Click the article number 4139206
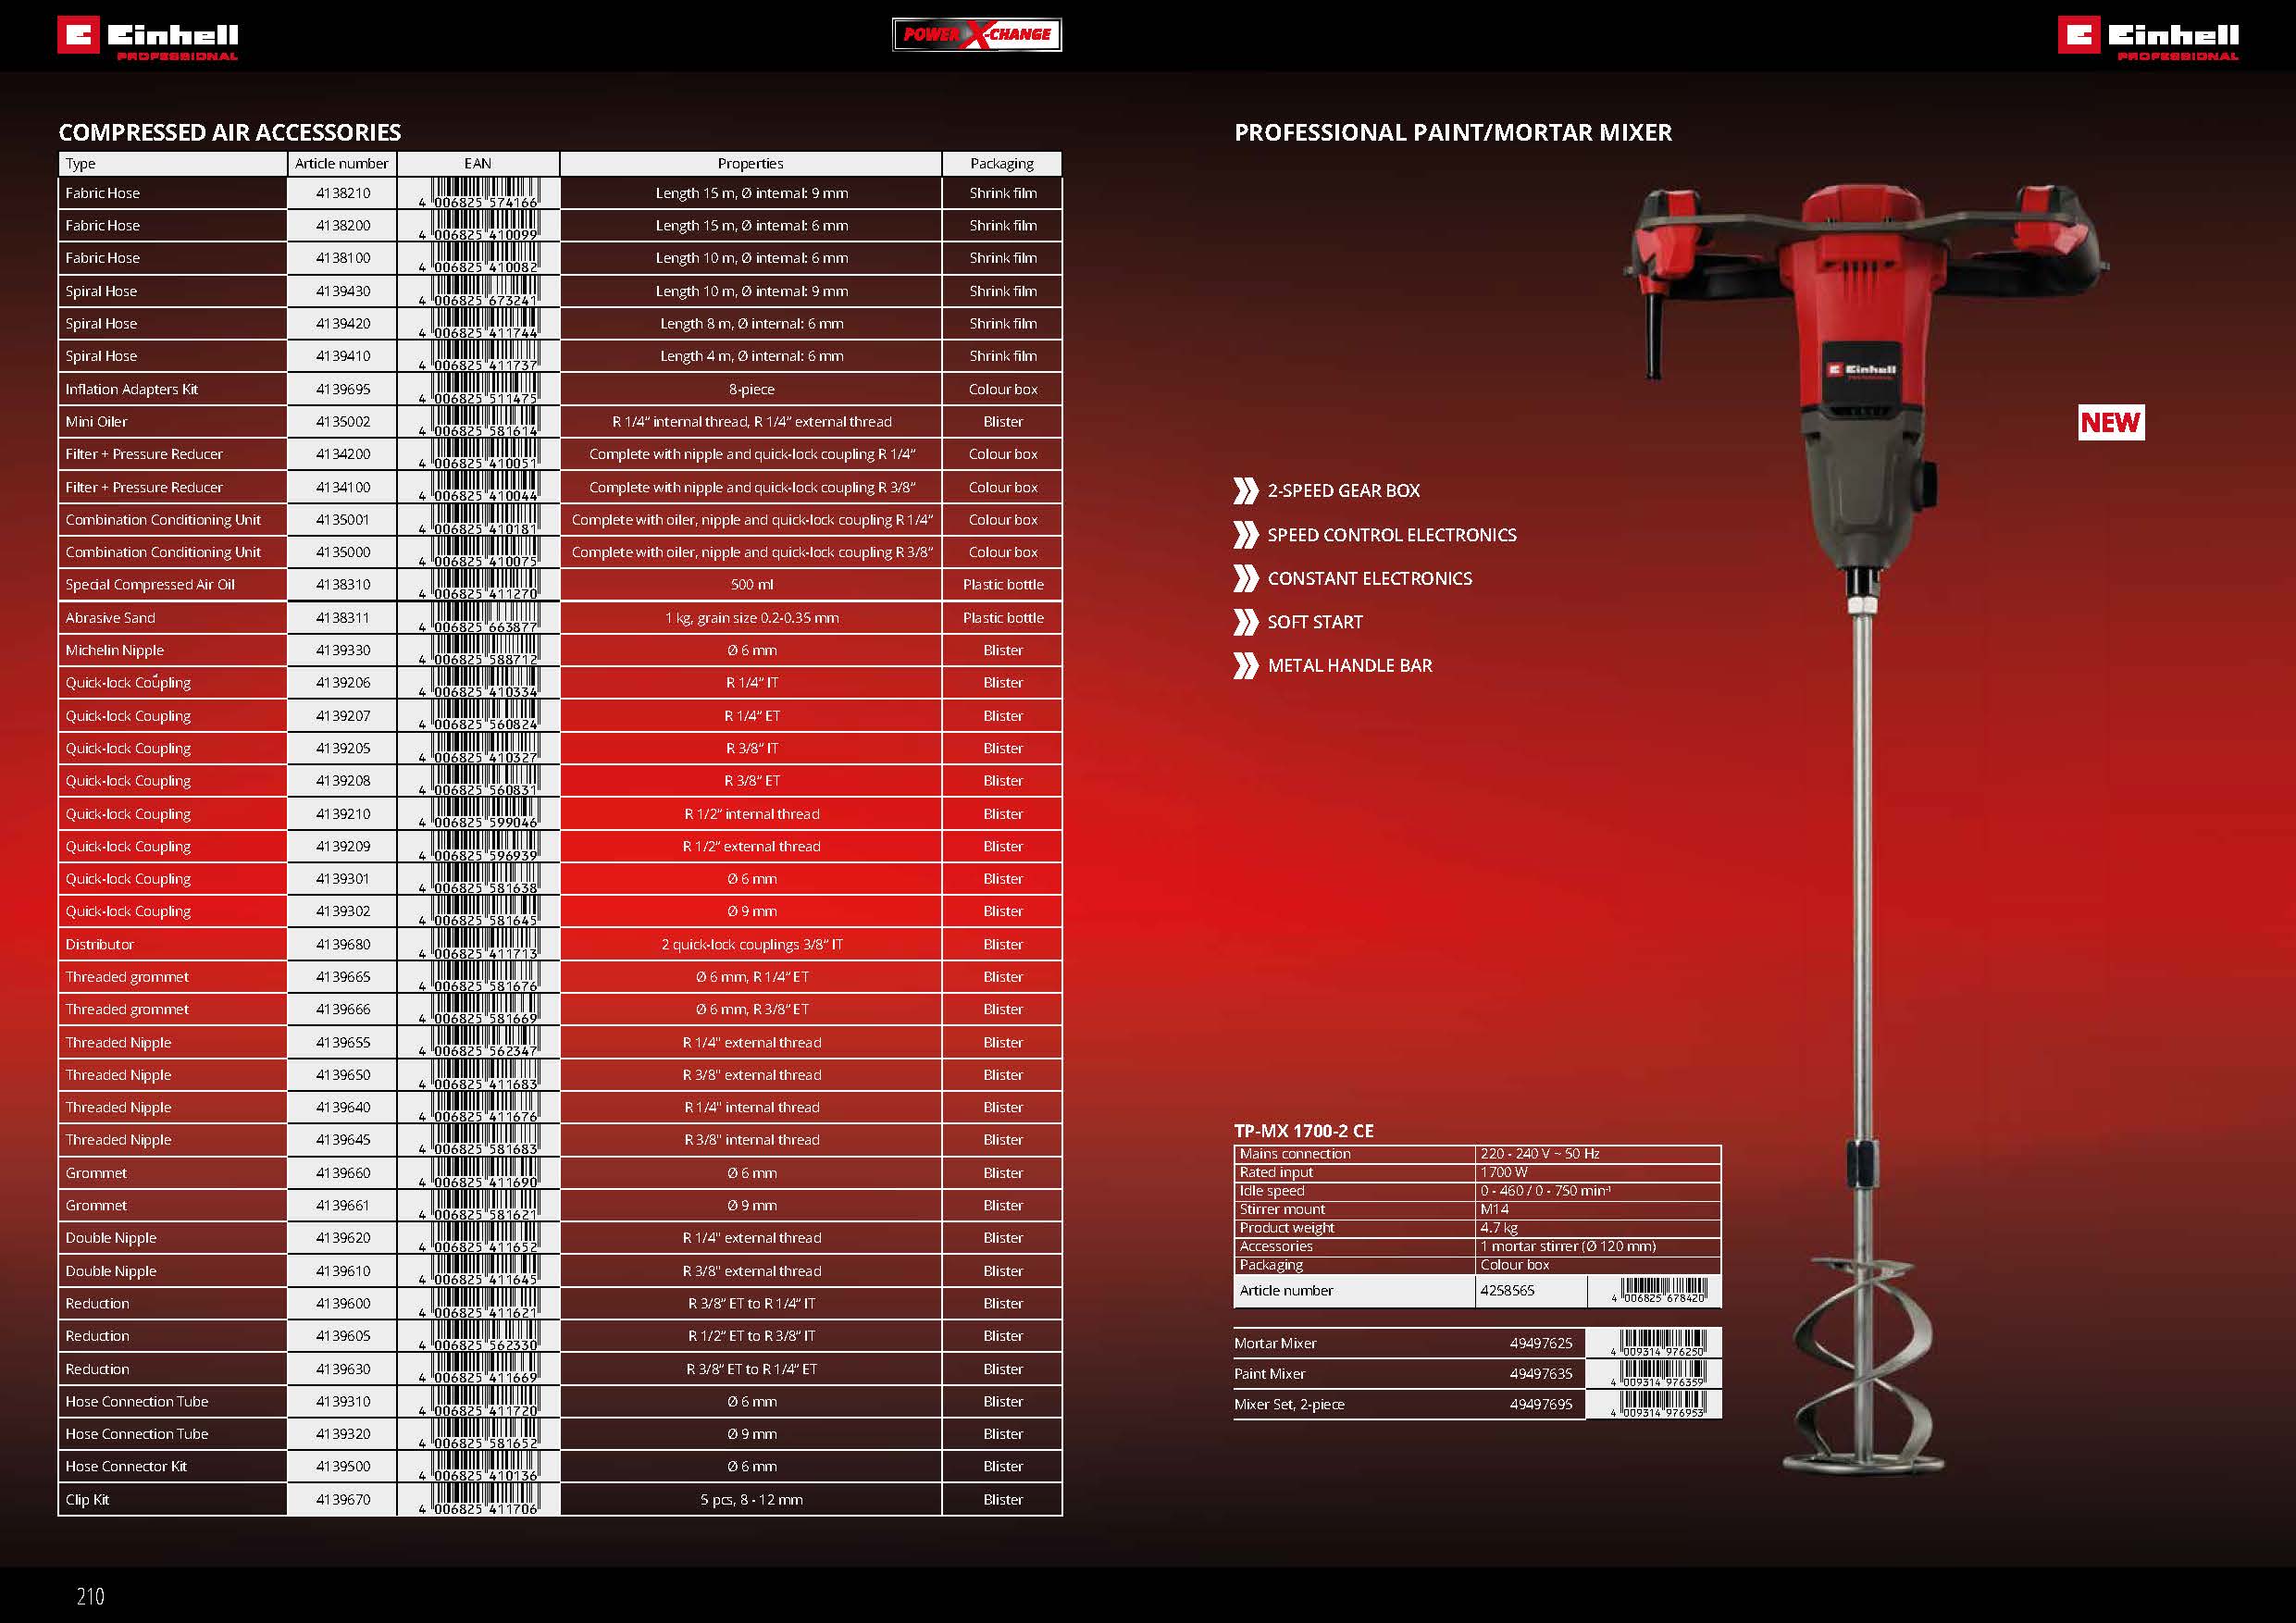The width and height of the screenshot is (2296, 1623). pyautogui.click(x=343, y=683)
